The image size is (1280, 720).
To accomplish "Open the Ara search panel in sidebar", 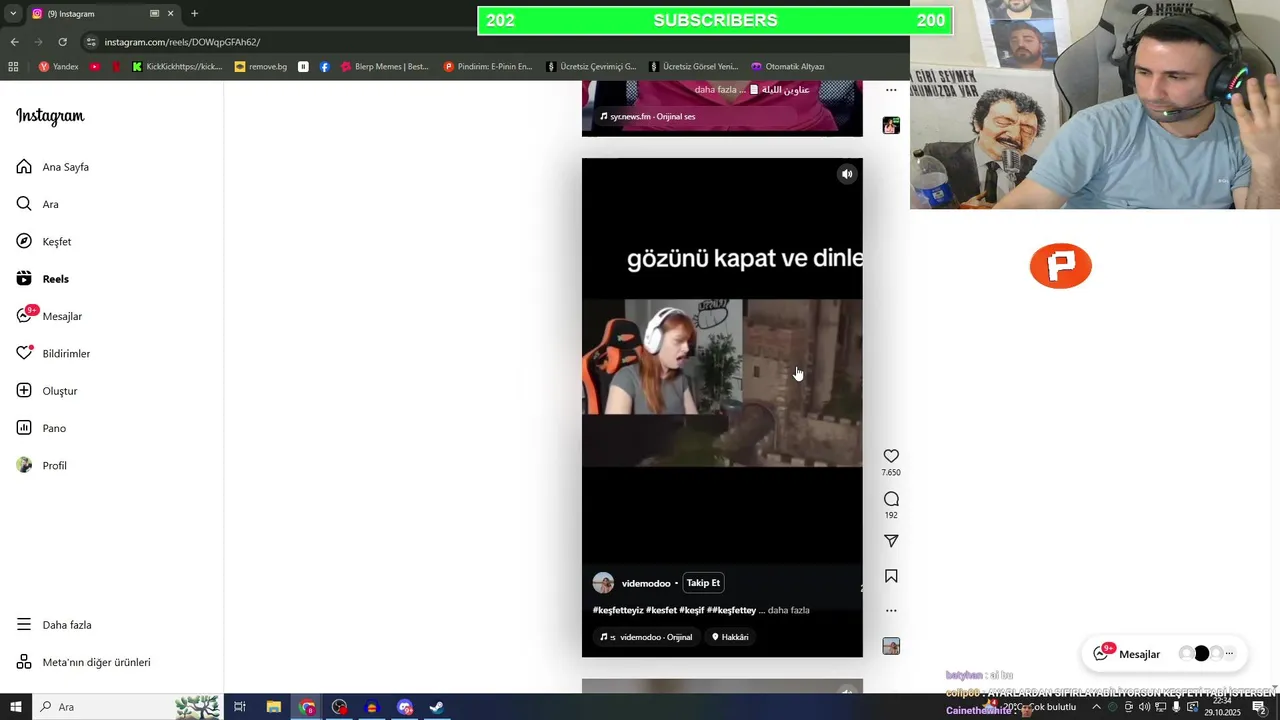I will (x=38, y=204).
